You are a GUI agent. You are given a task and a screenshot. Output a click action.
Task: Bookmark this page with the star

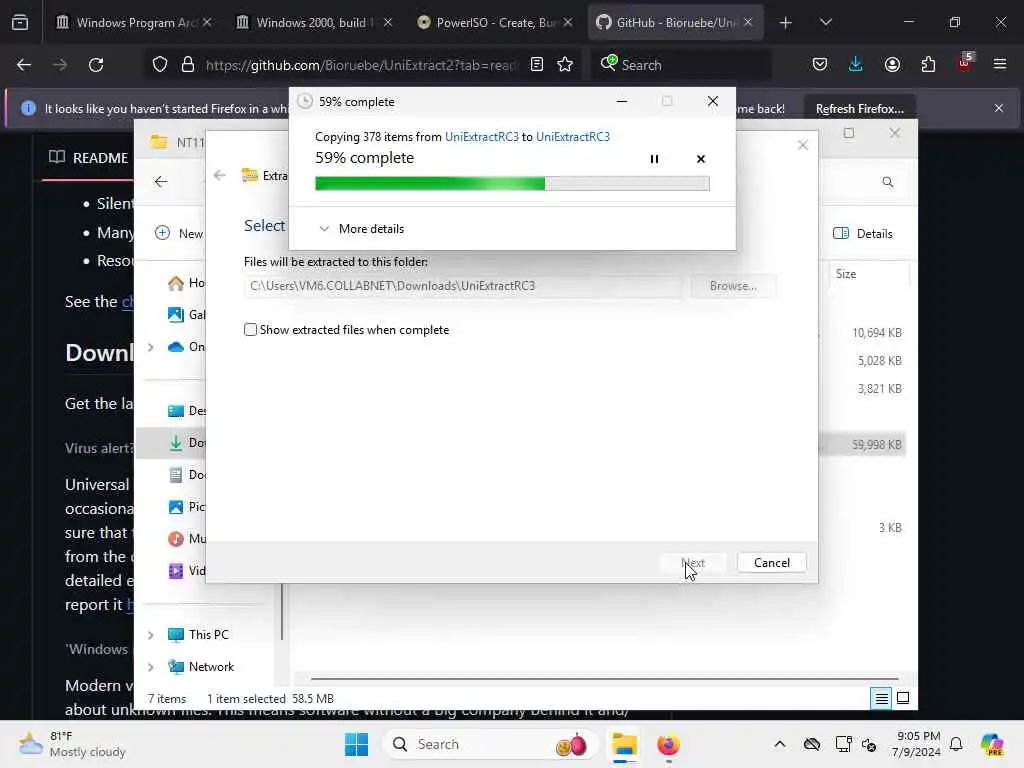pos(565,65)
